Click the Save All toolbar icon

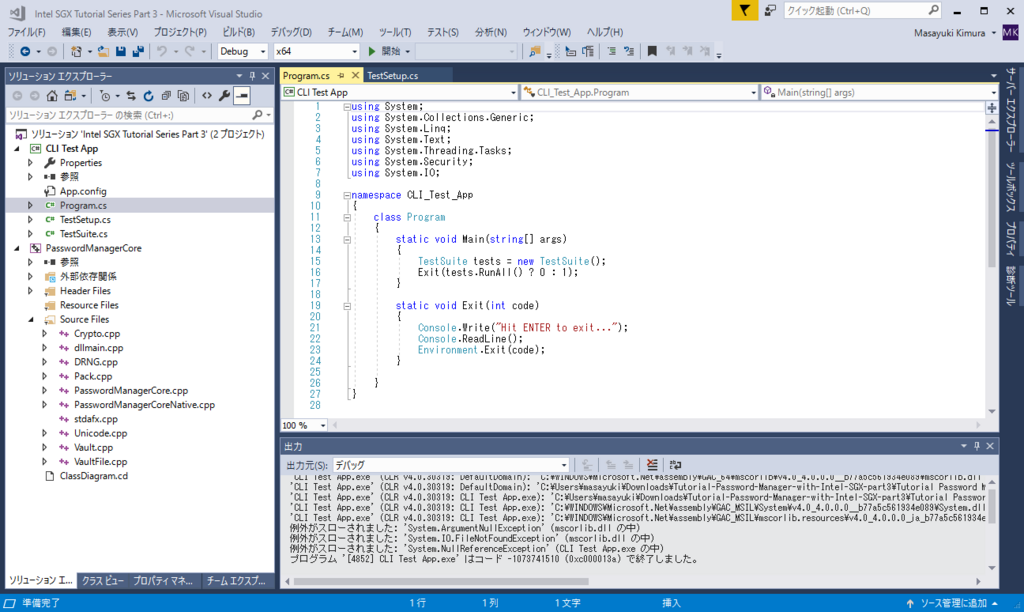(138, 51)
